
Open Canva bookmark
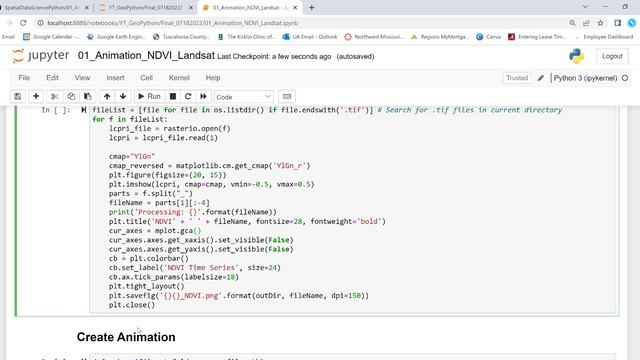pos(488,37)
